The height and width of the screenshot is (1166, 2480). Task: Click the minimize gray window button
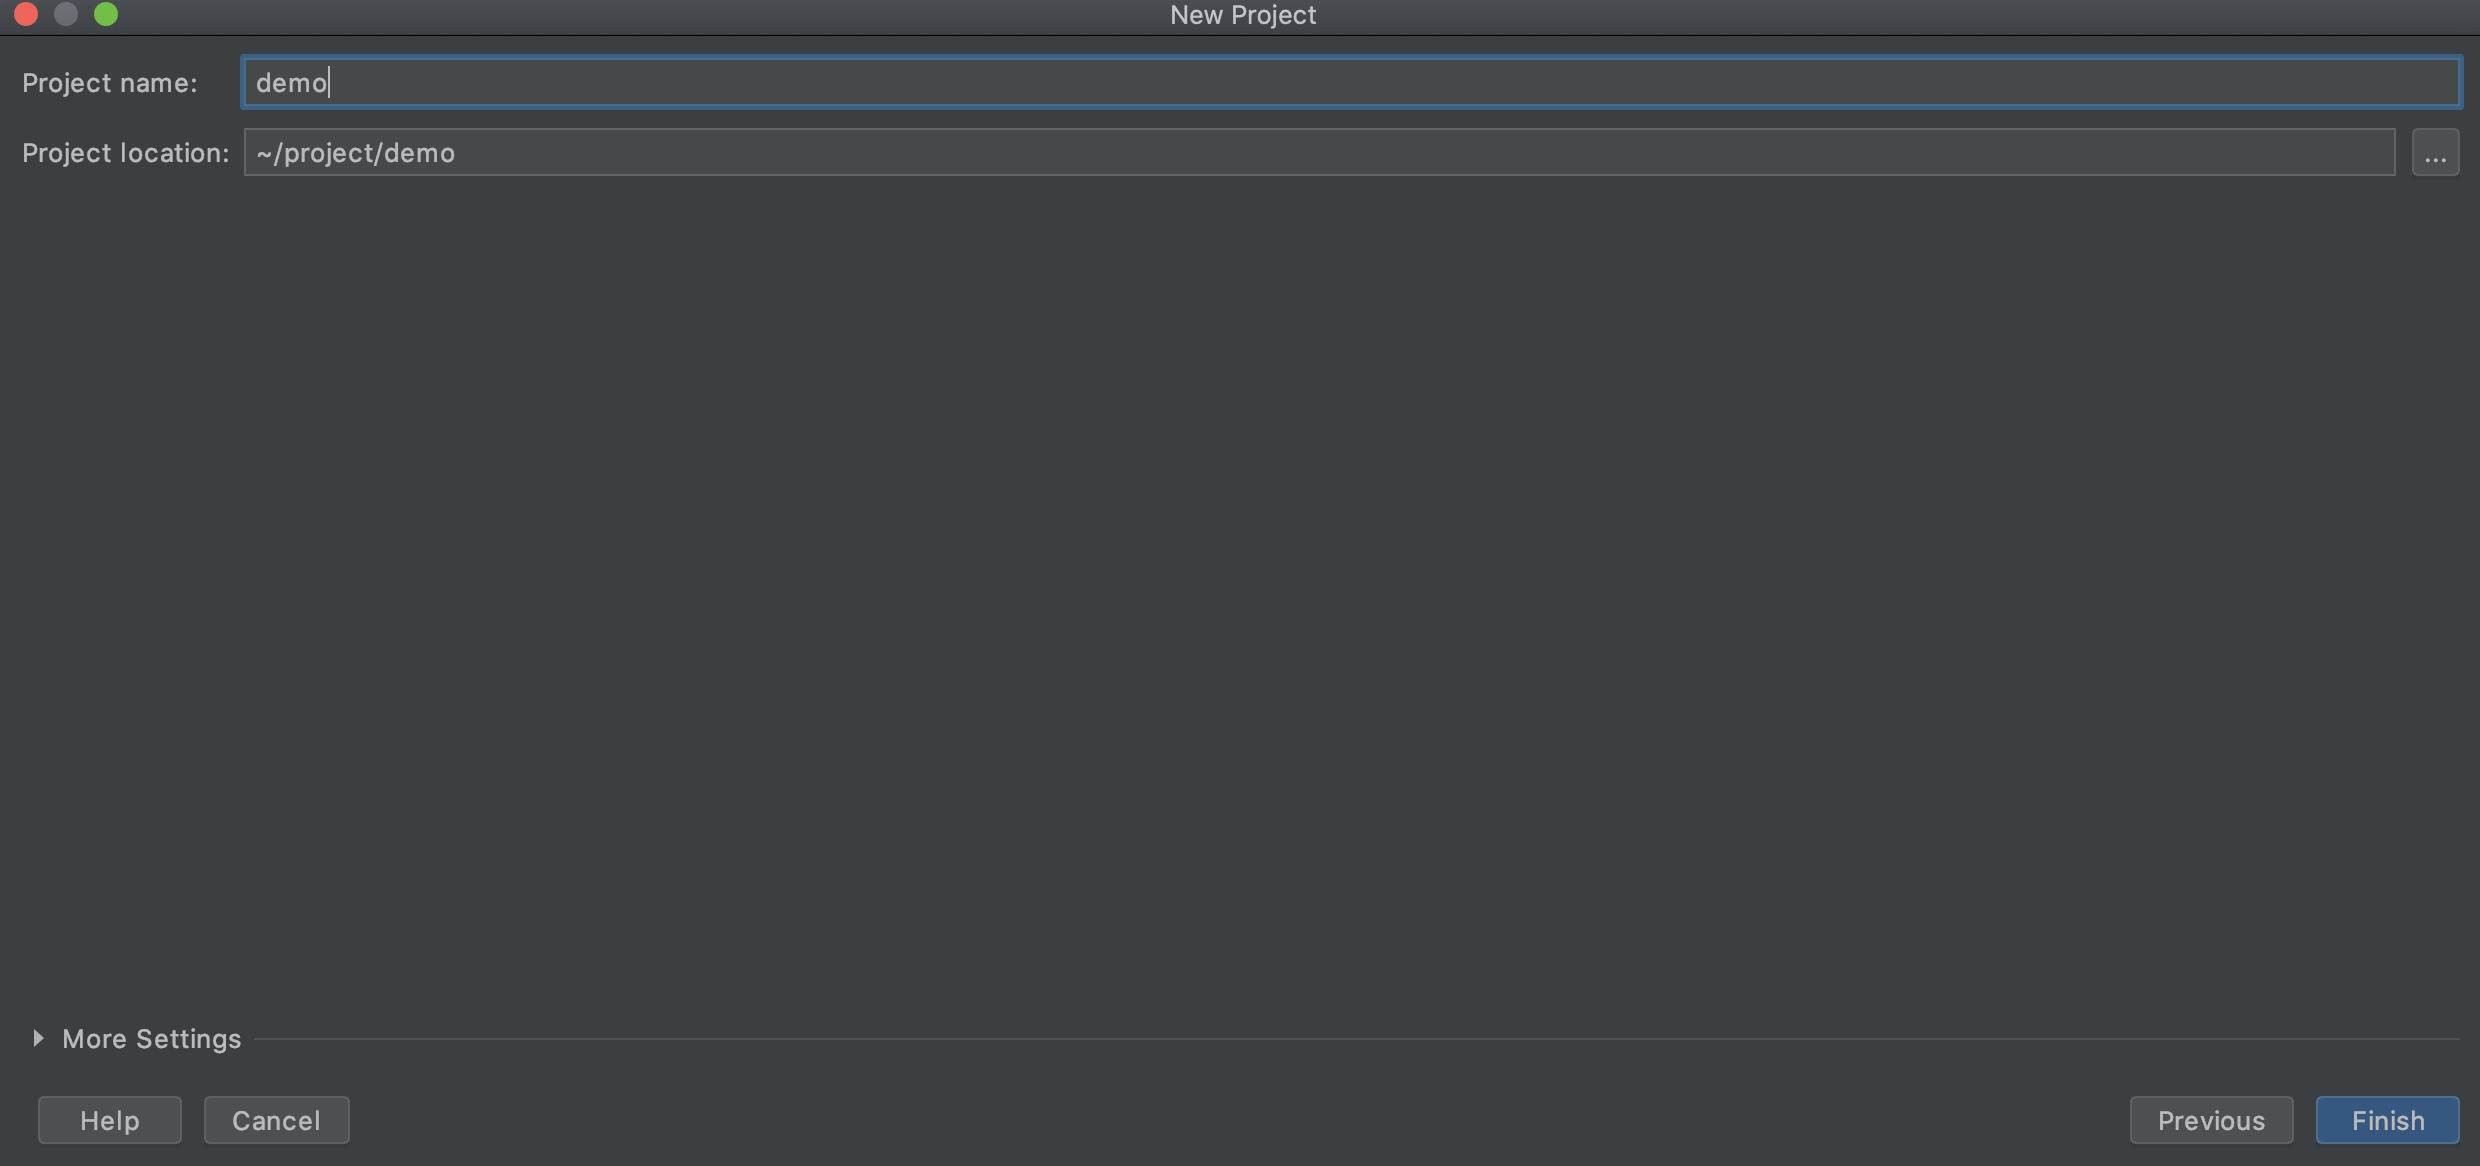click(x=66, y=14)
